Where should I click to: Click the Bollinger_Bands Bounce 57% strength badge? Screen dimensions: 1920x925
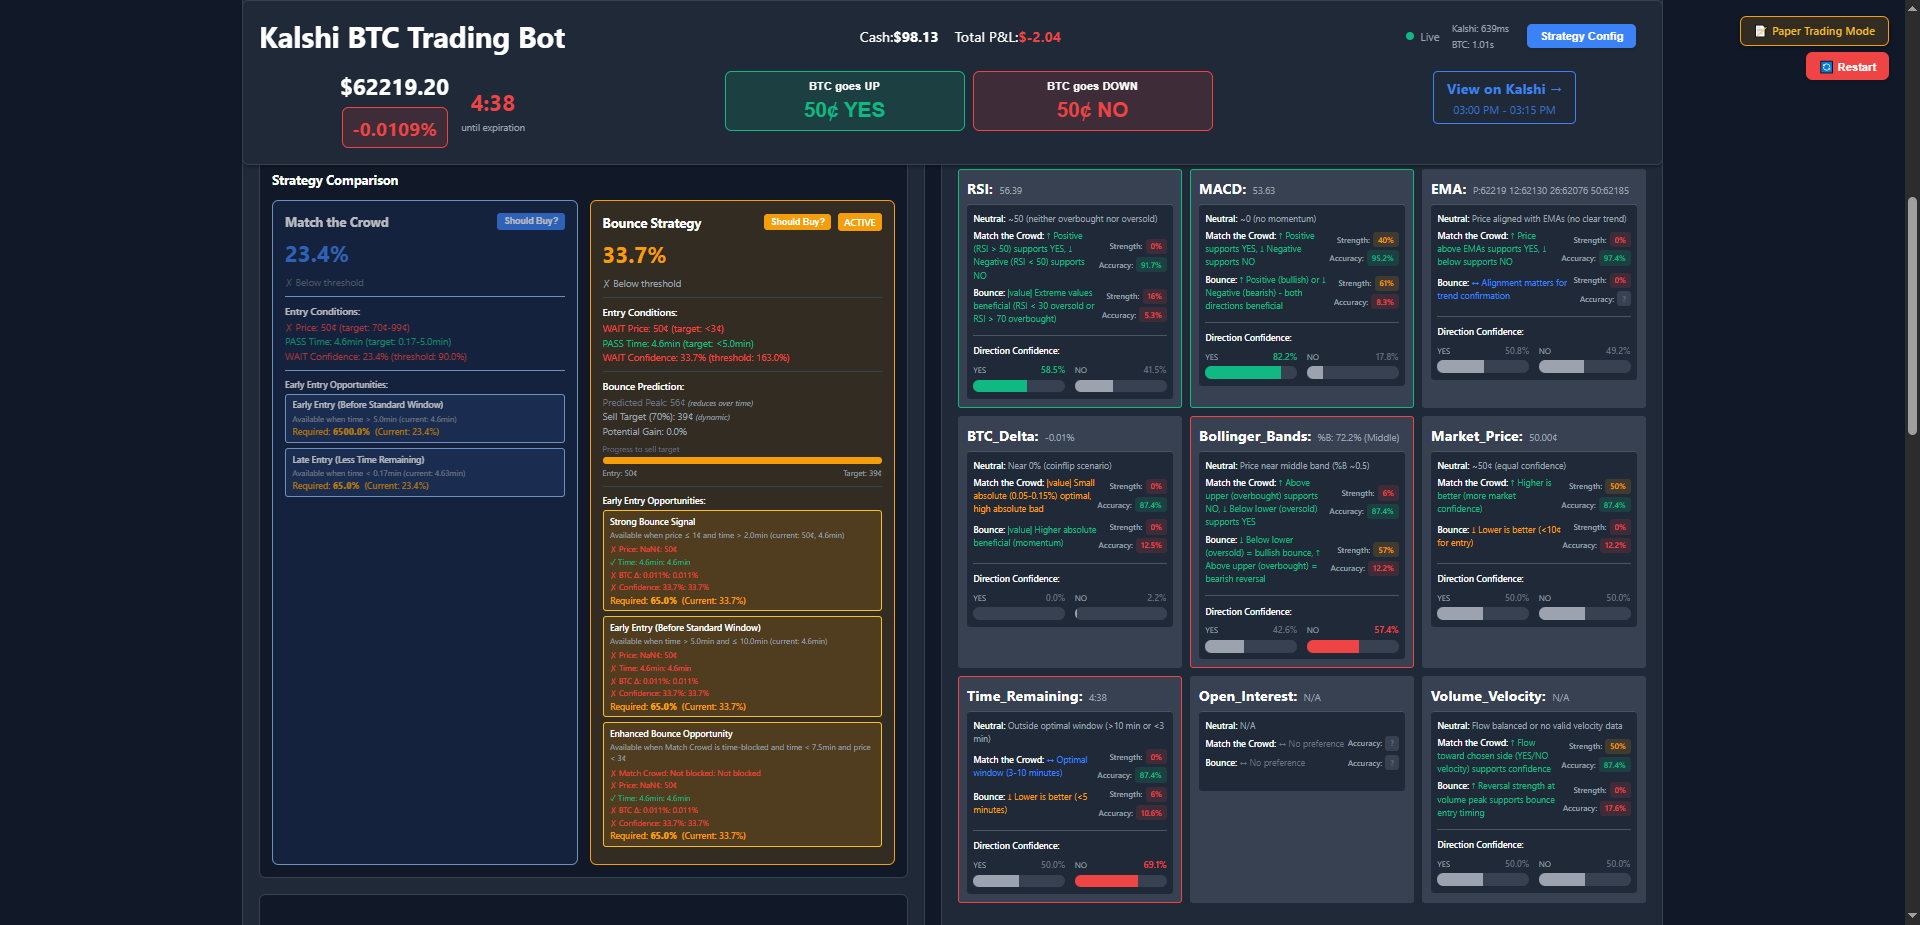[x=1385, y=550]
